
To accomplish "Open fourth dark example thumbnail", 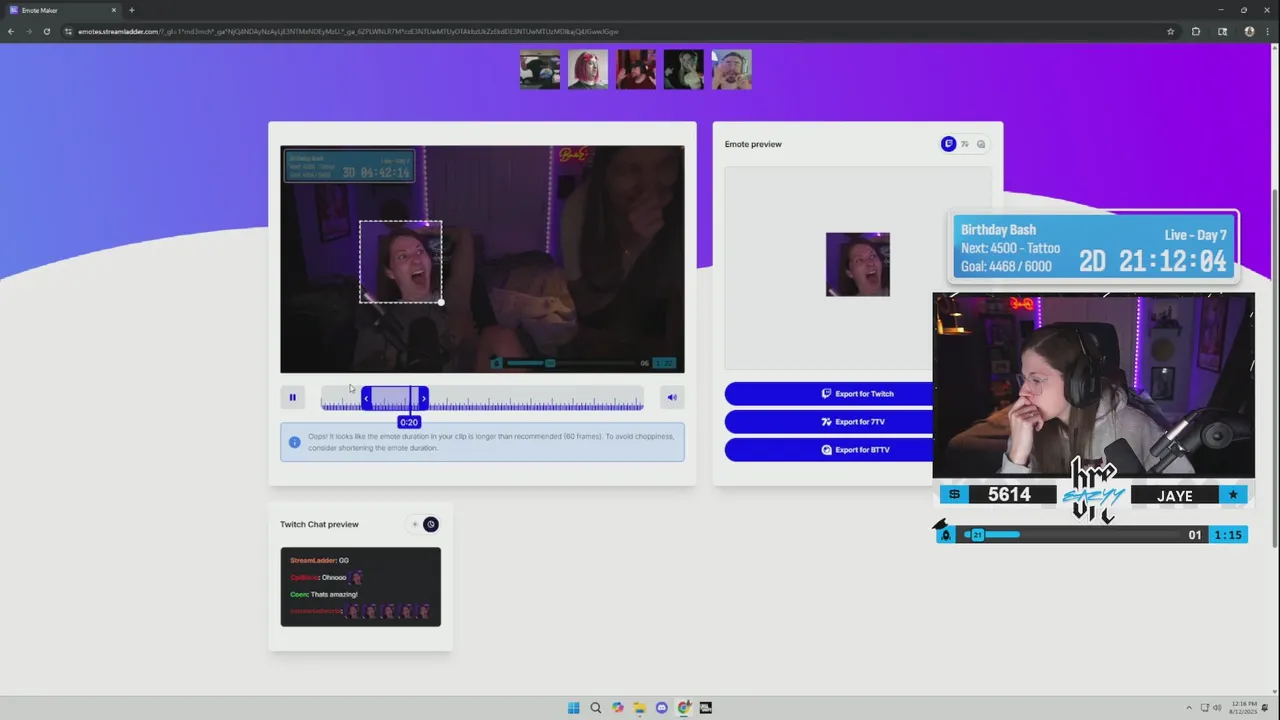I will (684, 70).
